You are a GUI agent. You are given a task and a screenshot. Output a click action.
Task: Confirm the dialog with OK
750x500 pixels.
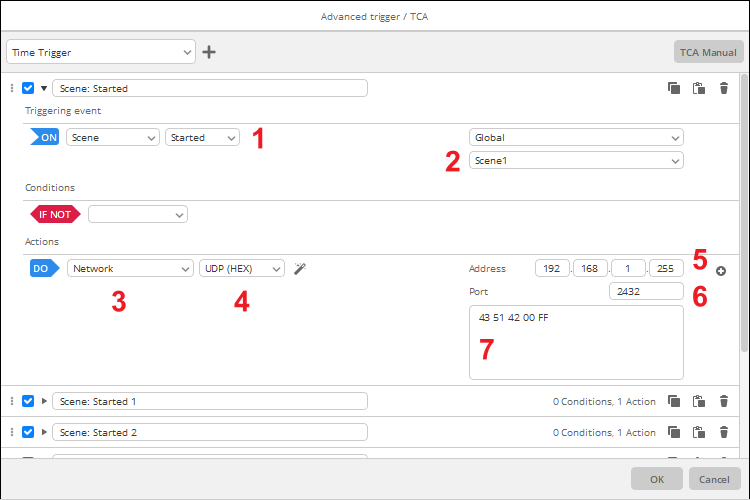657,479
